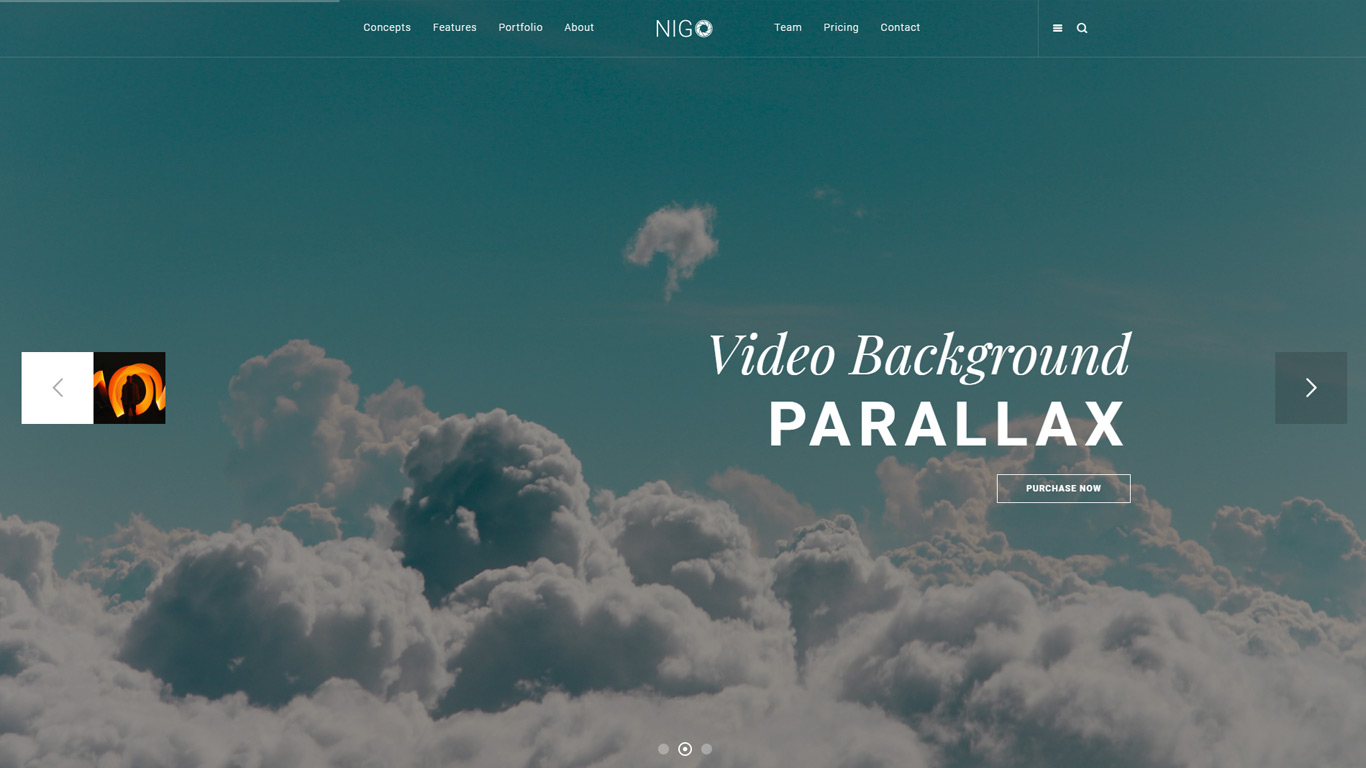The image size is (1366, 768).
Task: Click the Purchase Now button
Action: pyautogui.click(x=1064, y=489)
